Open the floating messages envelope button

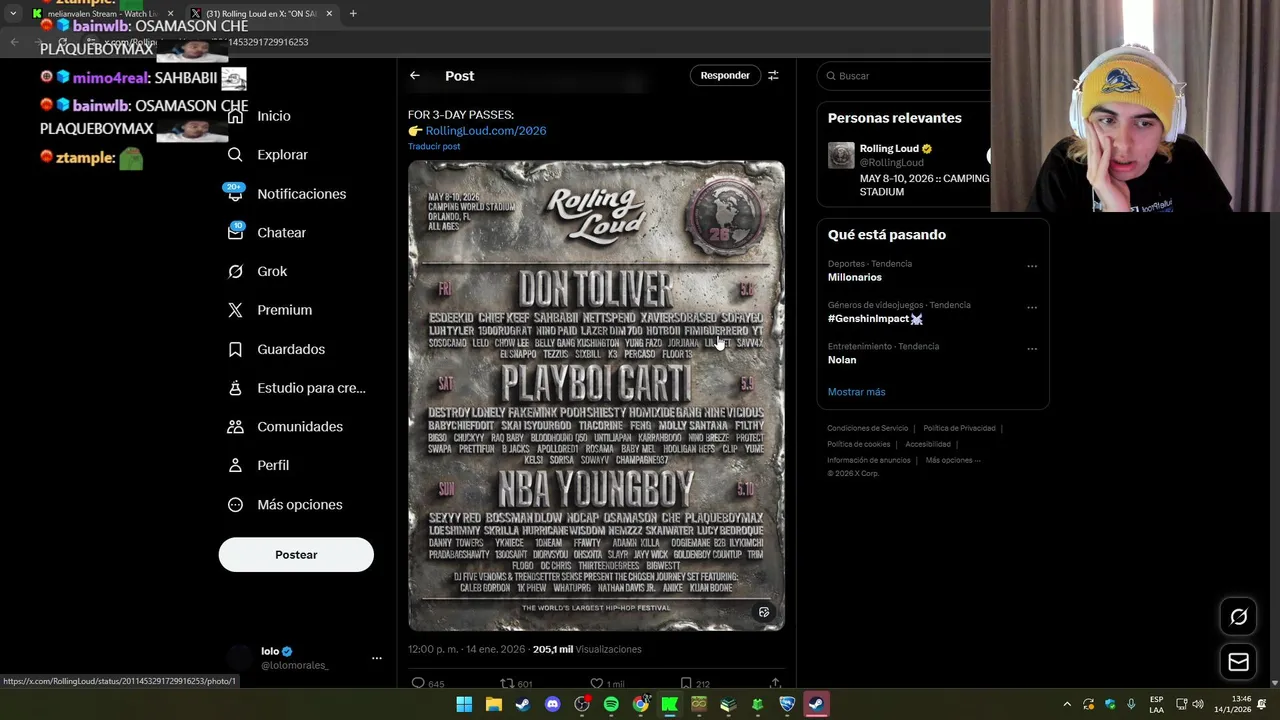click(x=1238, y=662)
